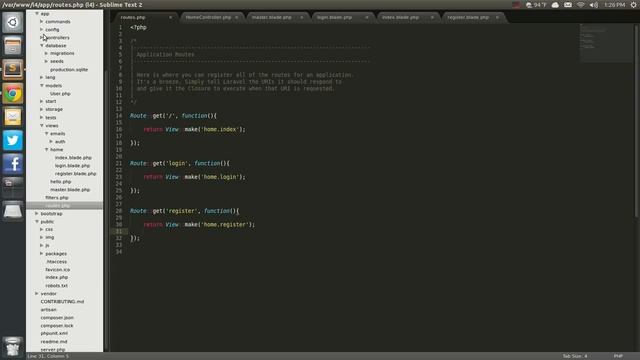The image size is (640, 360).
Task: Open the Twitter app in the dock
Action: [13, 140]
